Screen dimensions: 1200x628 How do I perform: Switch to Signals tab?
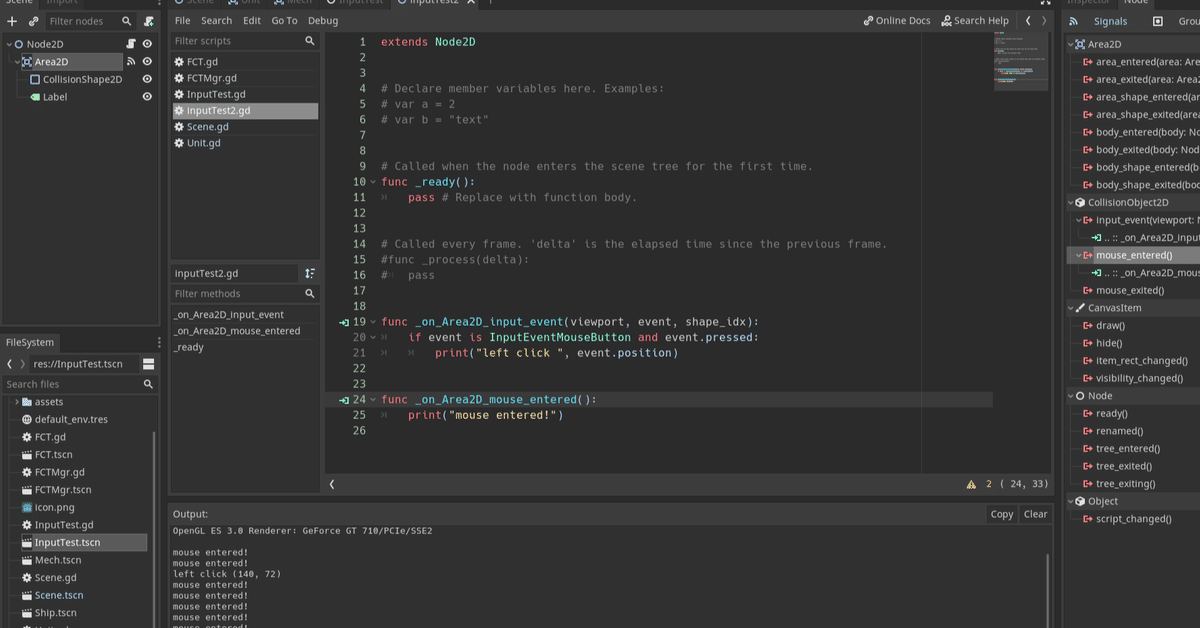pyautogui.click(x=1110, y=21)
